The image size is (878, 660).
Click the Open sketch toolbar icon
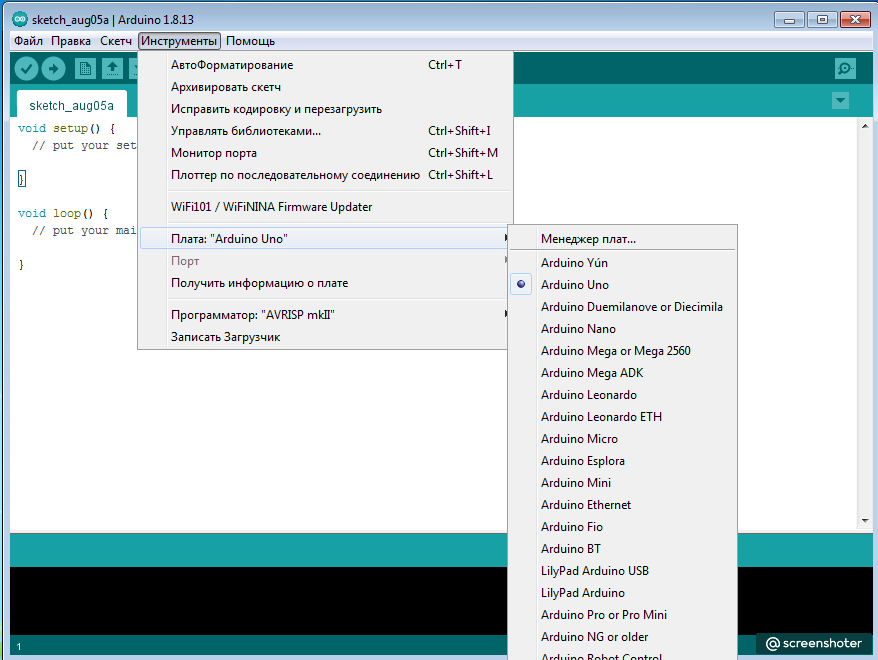pos(112,68)
